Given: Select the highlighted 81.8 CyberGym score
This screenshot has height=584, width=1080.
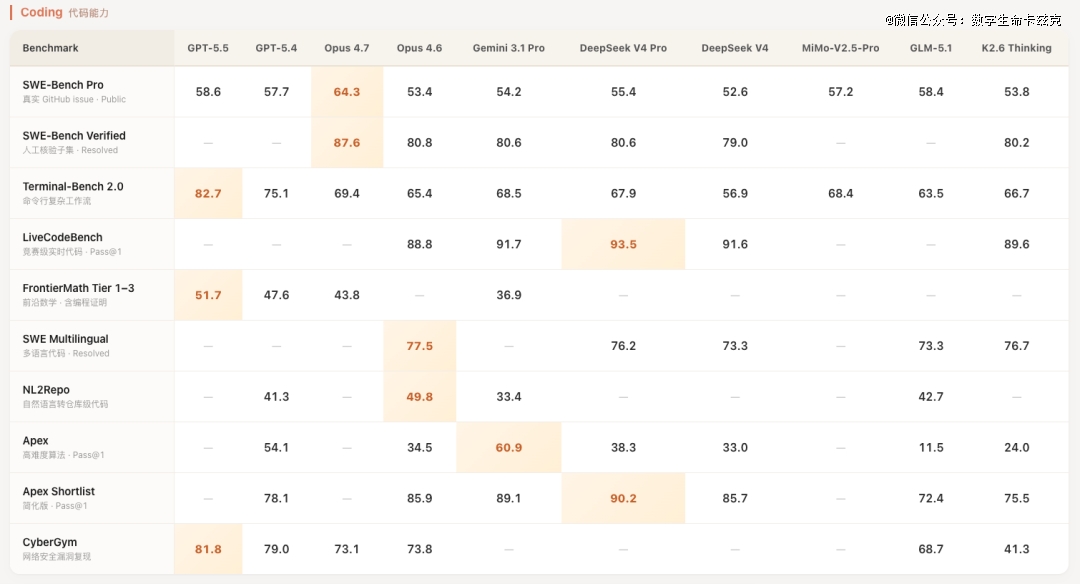Looking at the screenshot, I should (x=208, y=549).
